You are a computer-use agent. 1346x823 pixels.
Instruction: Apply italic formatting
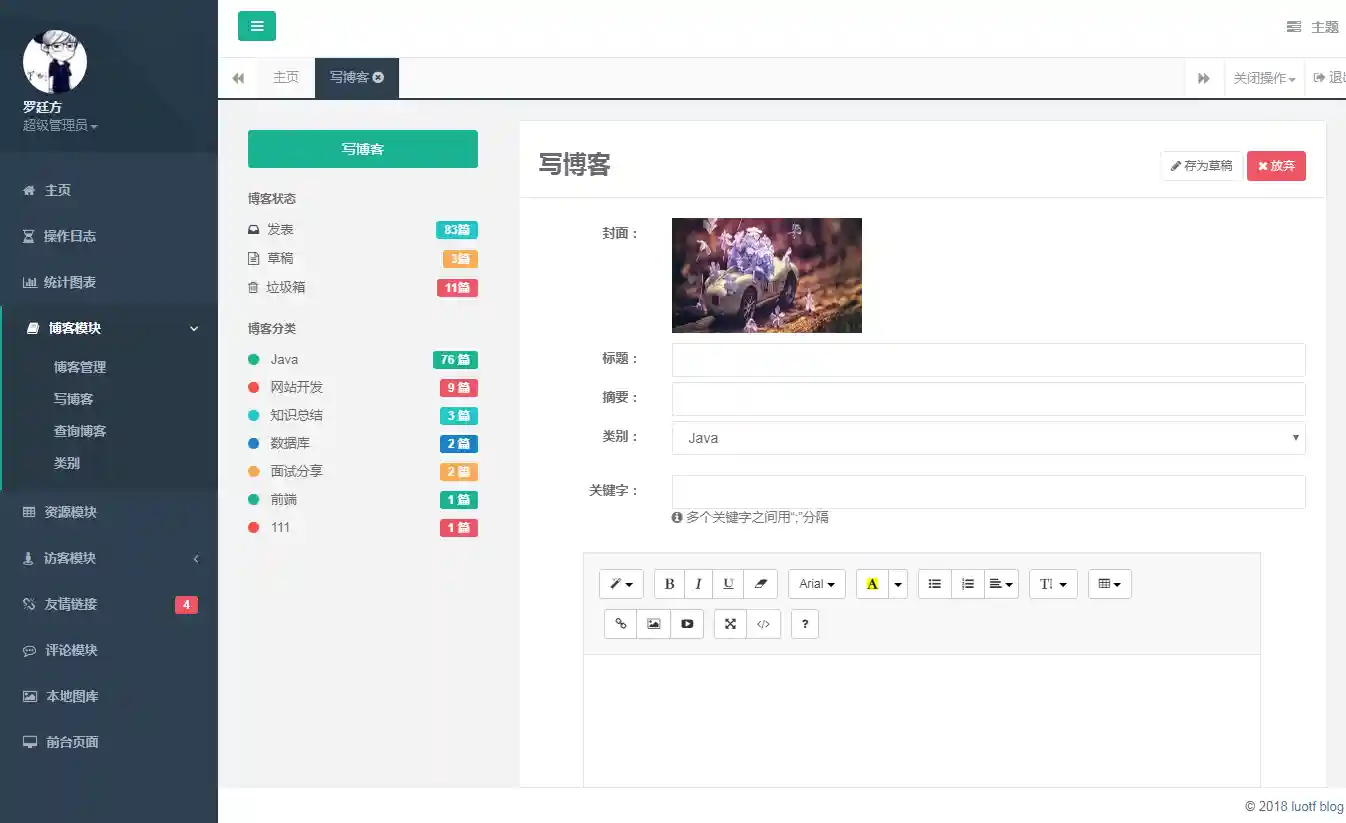[698, 583]
